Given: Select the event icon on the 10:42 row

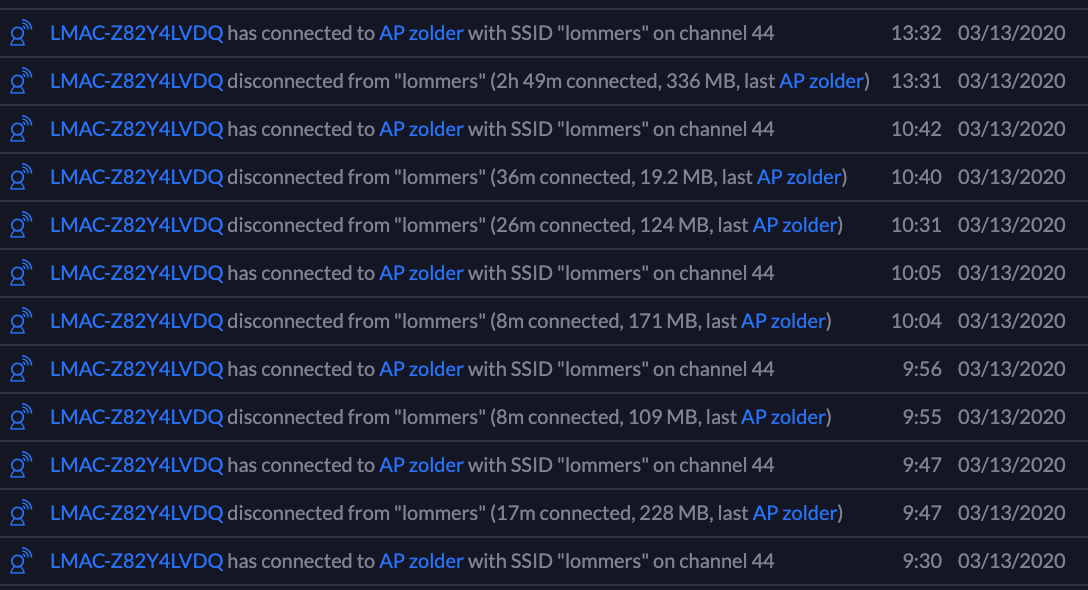Looking at the screenshot, I should pos(21,129).
